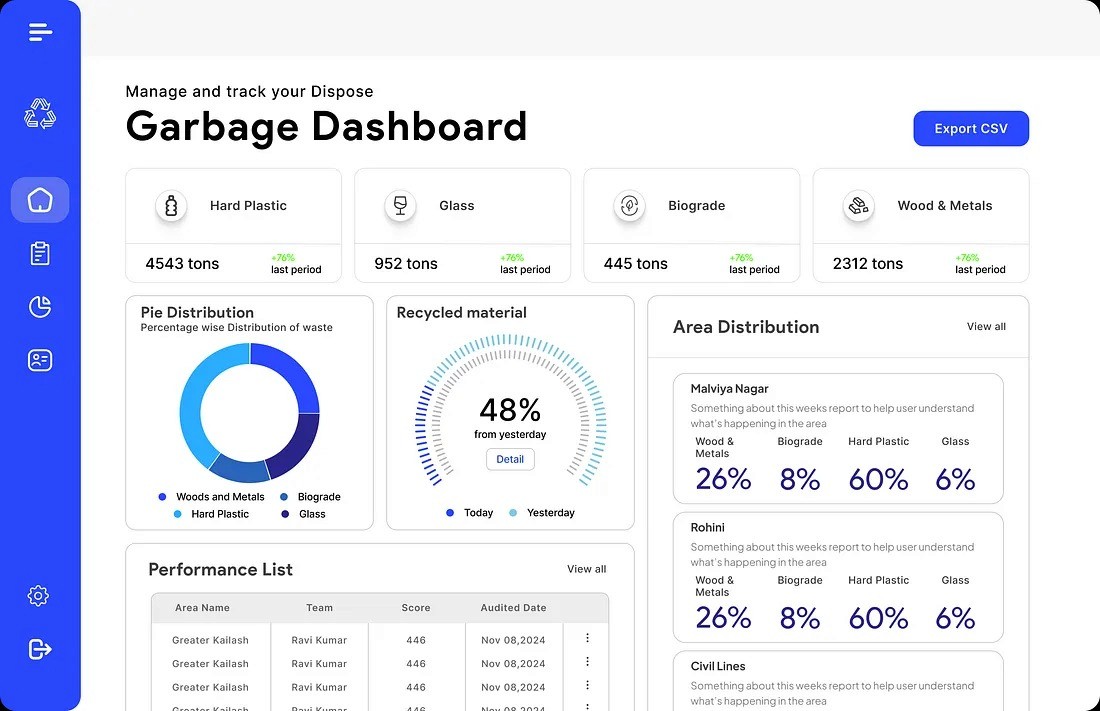This screenshot has height=711, width=1100.
Task: Open the Hard Plastic 4543 tons card
Action: coord(234,225)
